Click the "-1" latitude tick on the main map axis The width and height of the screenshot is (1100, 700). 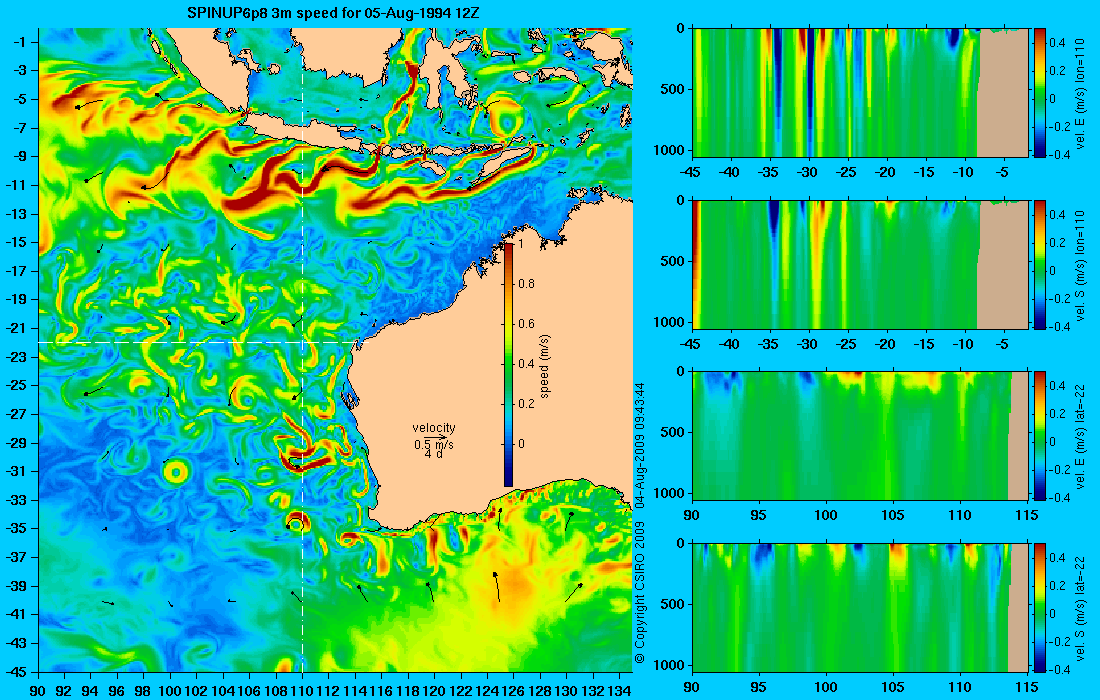point(22,42)
